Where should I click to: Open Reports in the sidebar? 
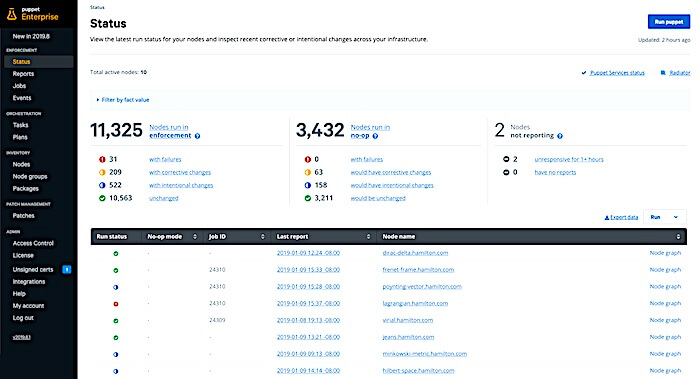pos(23,74)
